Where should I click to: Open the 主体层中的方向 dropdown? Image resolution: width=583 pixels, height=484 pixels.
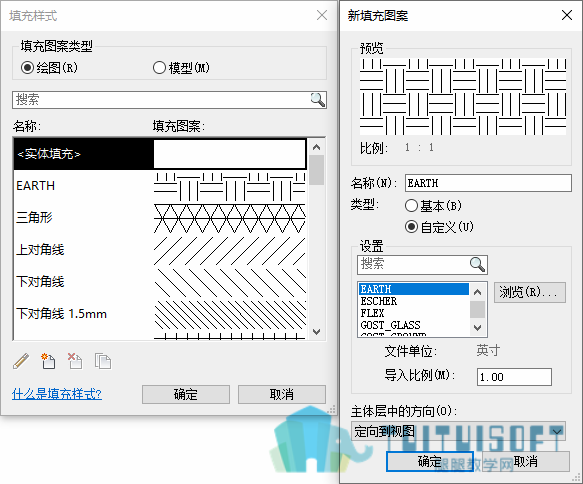tap(458, 431)
